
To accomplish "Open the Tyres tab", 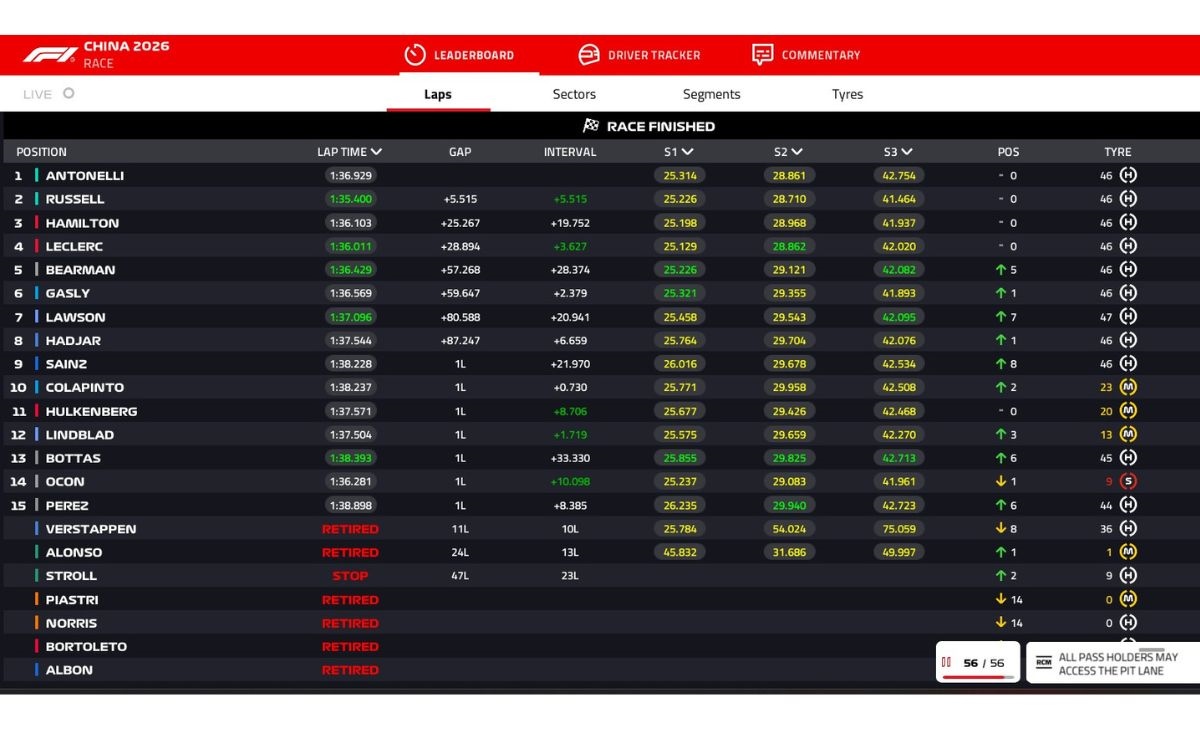I will tap(847, 94).
